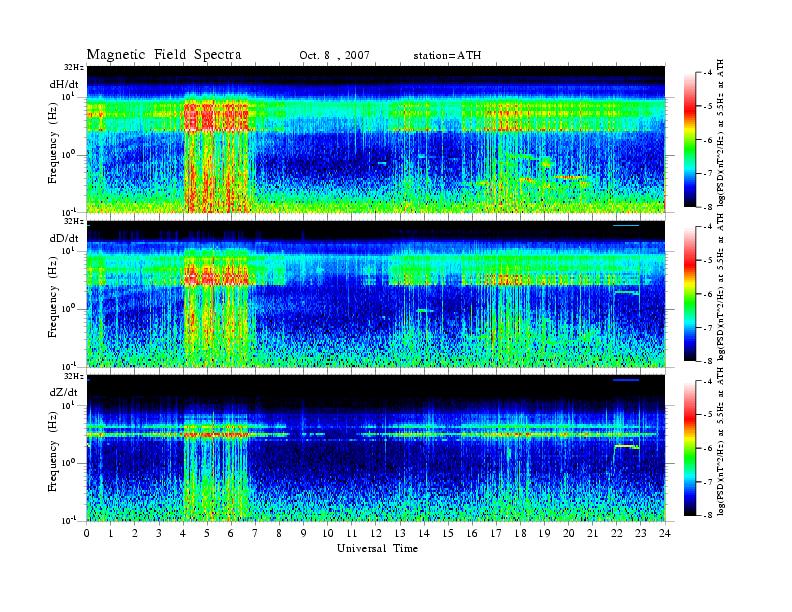Click the "Universal Time" axis label

click(x=378, y=549)
